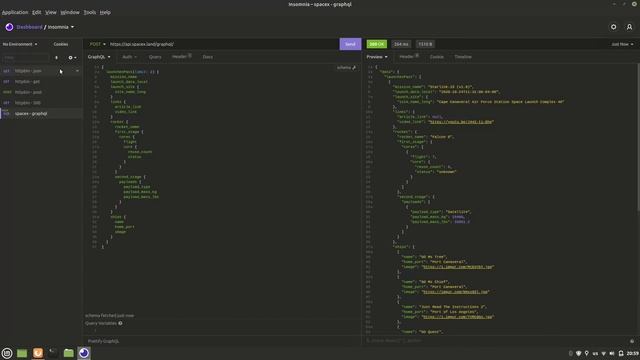640x360 pixels.
Task: Click the response size badge
Action: coord(425,44)
